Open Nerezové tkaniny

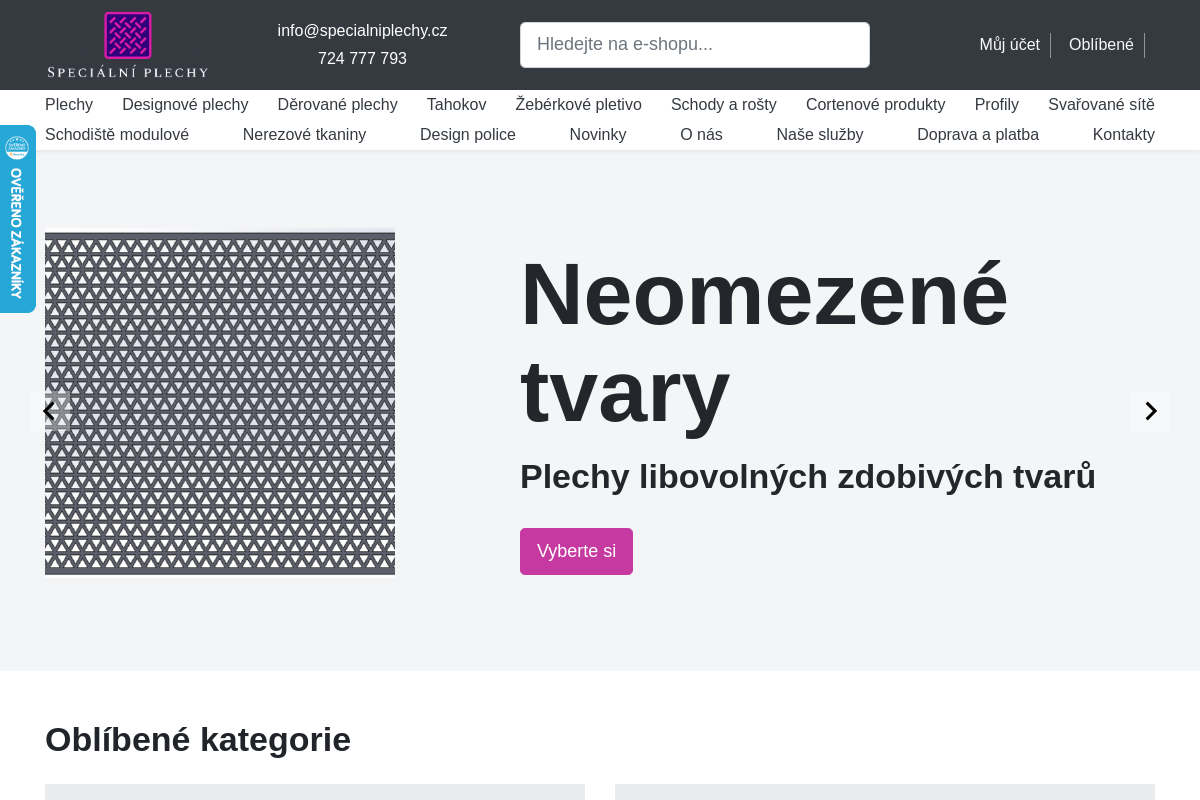305,135
